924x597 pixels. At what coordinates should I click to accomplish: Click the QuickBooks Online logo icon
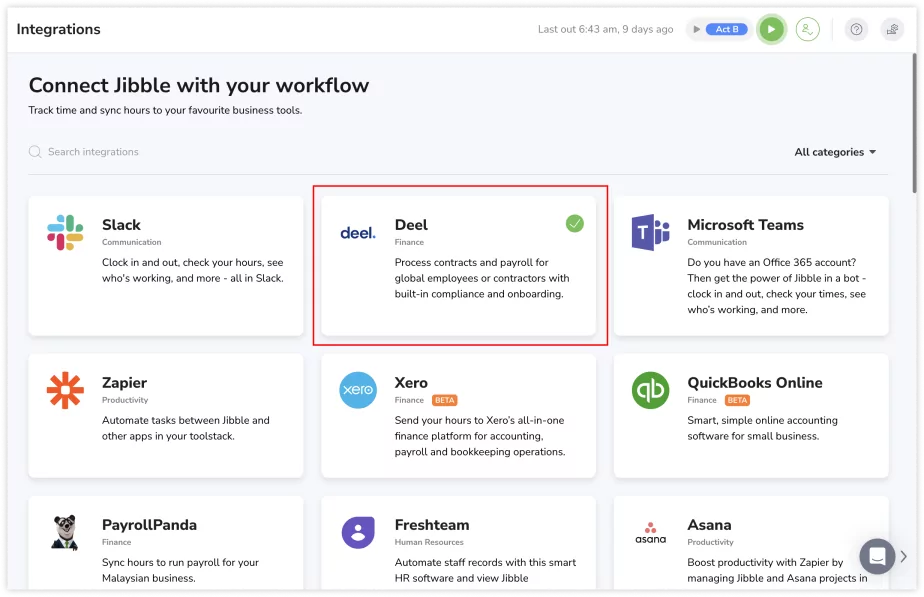651,390
